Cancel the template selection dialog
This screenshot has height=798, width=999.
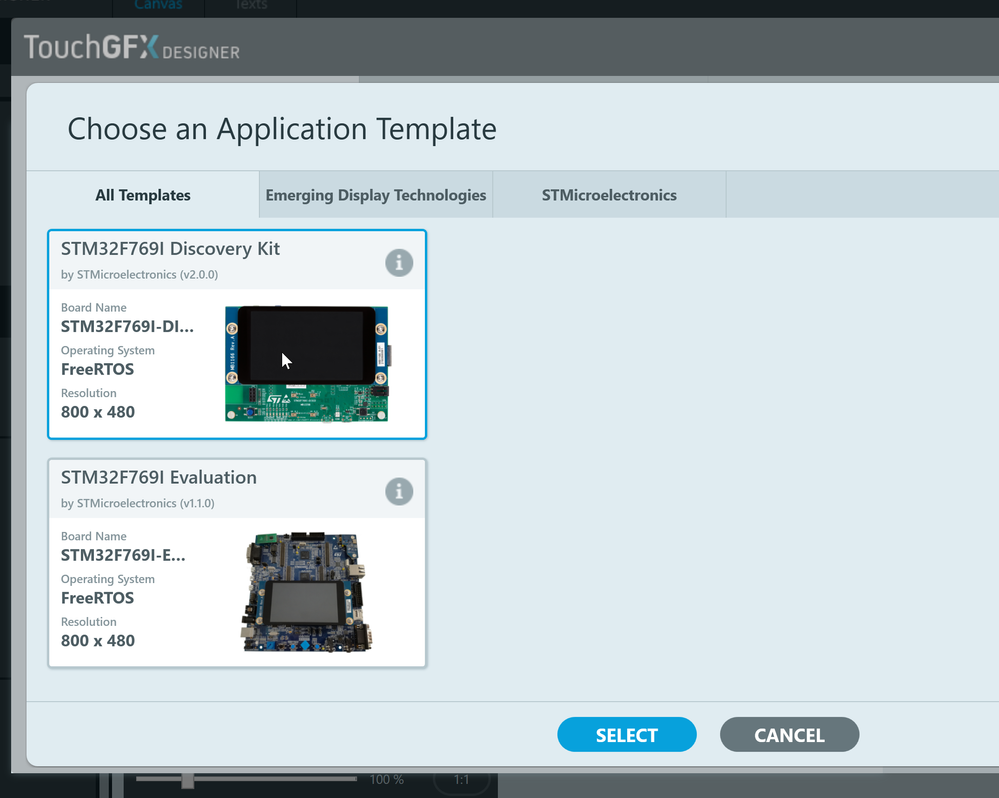click(789, 734)
